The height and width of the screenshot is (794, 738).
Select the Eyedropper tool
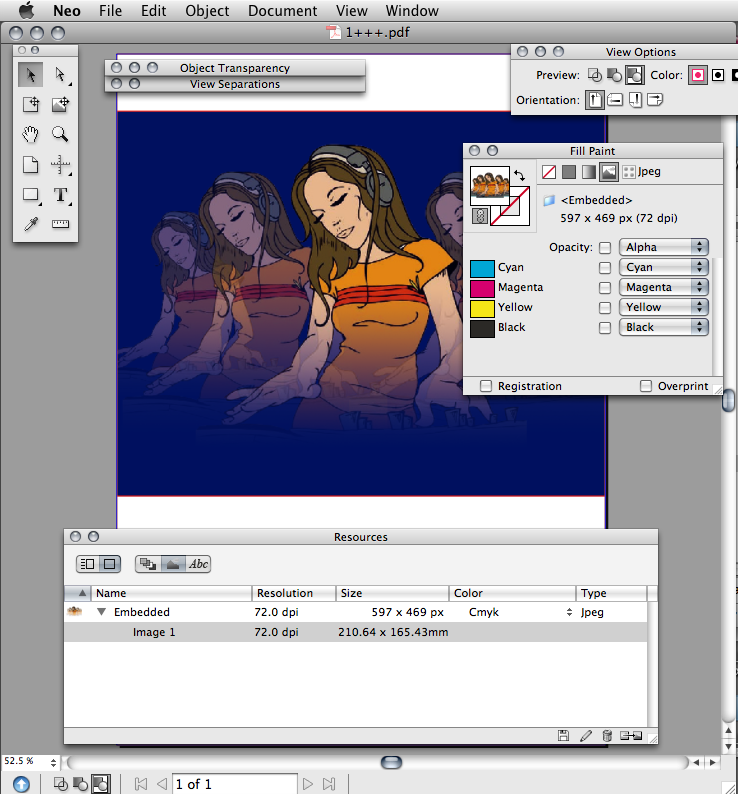click(x=30, y=224)
